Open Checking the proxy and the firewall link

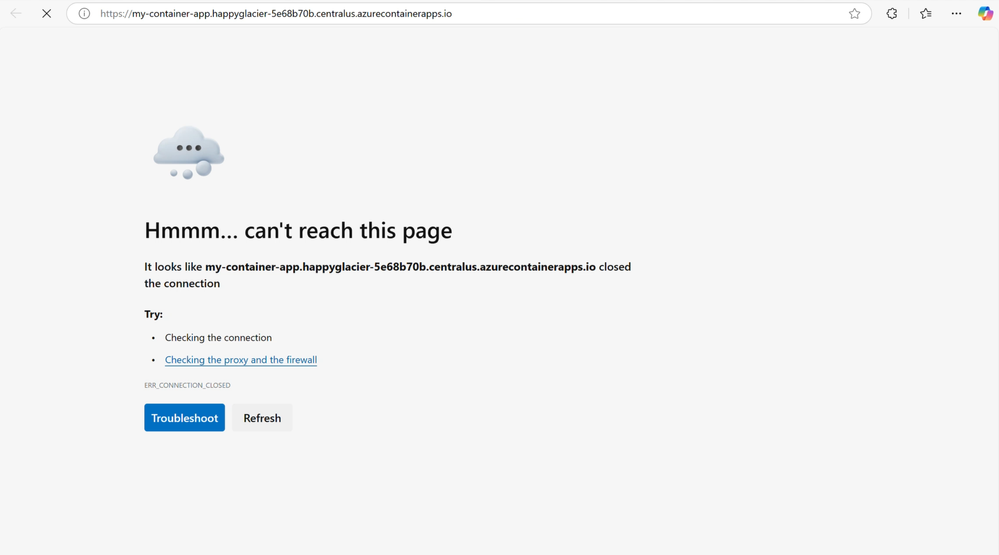[x=241, y=360]
